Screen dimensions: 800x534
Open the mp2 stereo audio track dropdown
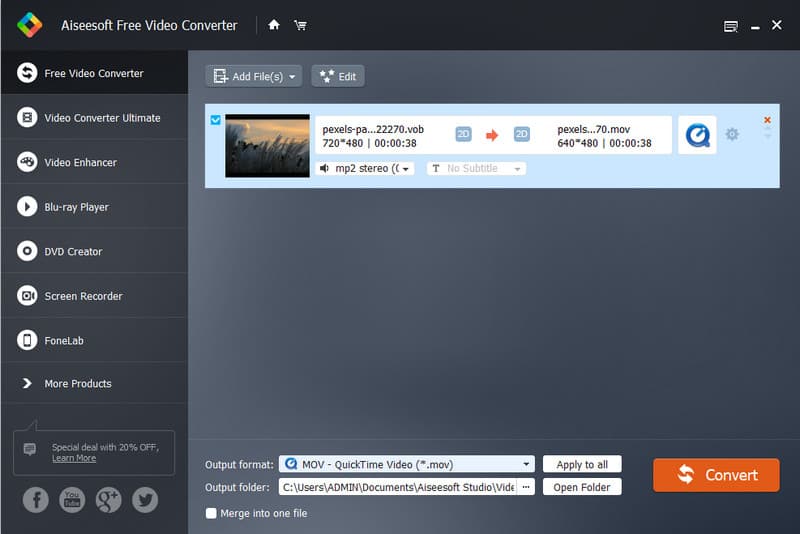[365, 169]
